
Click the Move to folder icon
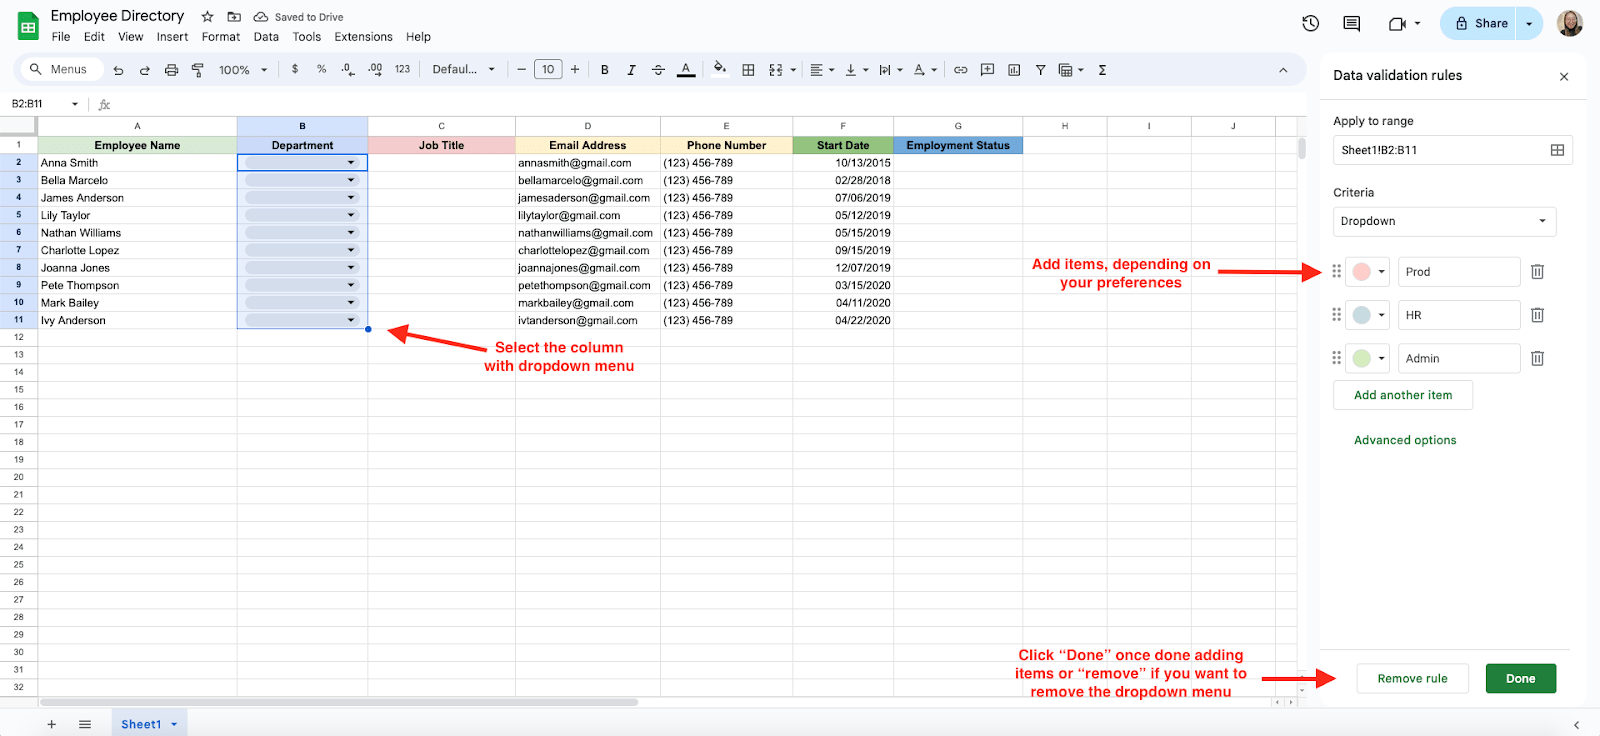tap(234, 17)
